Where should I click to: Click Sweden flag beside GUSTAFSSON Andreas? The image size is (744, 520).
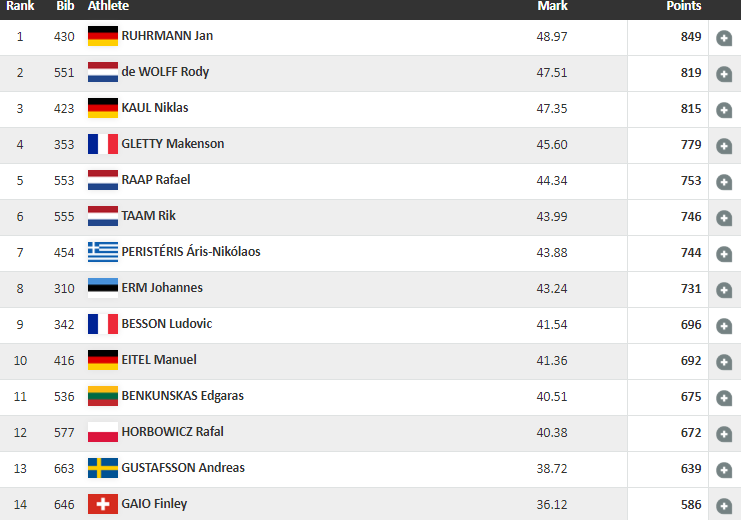coord(103,468)
